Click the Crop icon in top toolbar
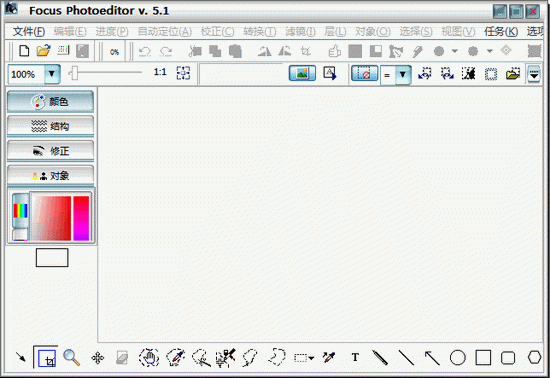550x378 pixels. (306, 51)
